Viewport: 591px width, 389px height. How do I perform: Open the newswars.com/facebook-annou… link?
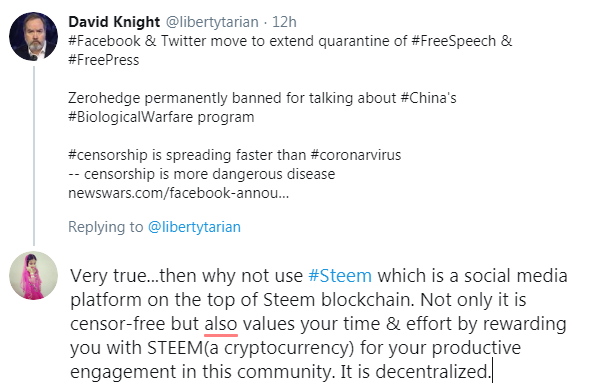pos(179,193)
